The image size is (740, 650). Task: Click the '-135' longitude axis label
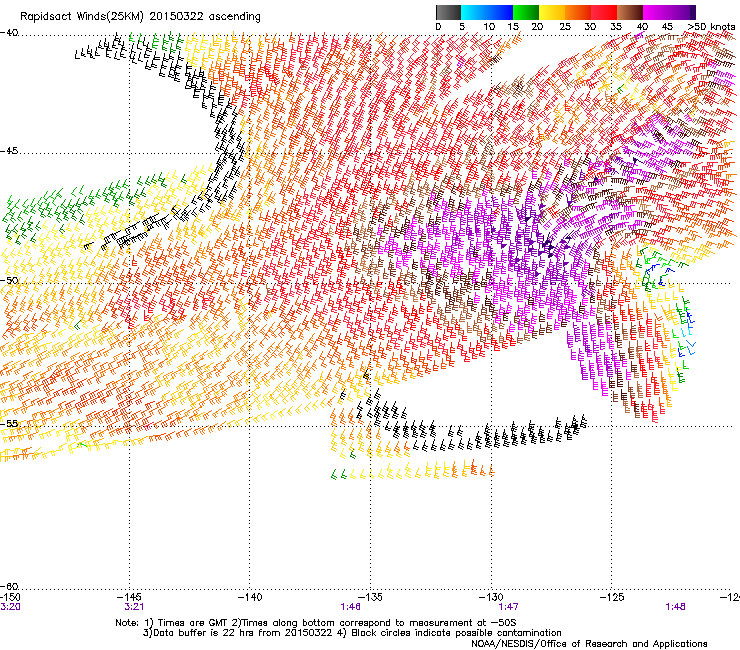(370, 597)
